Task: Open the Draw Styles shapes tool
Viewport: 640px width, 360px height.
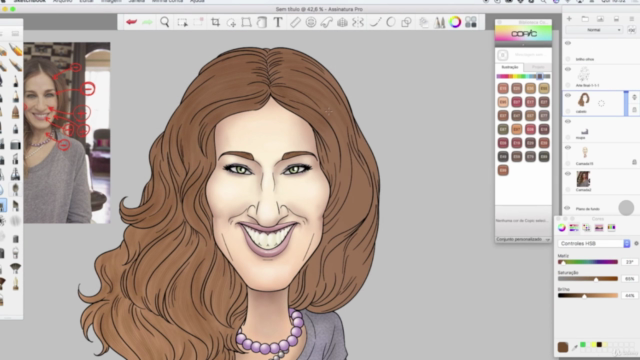Action: pyautogui.click(x=406, y=22)
